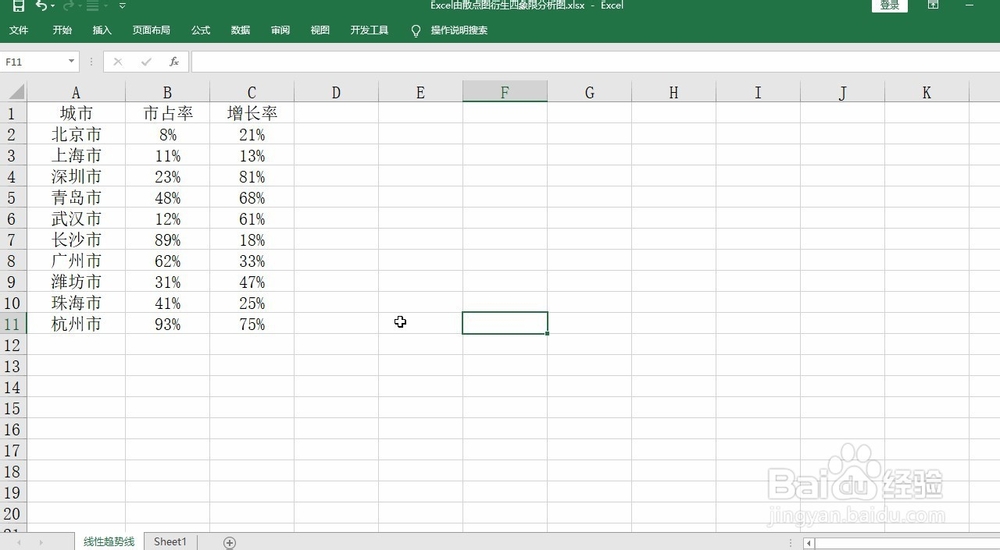This screenshot has height=550, width=1000.
Task: Click the 89% market share cell
Action: 167,240
